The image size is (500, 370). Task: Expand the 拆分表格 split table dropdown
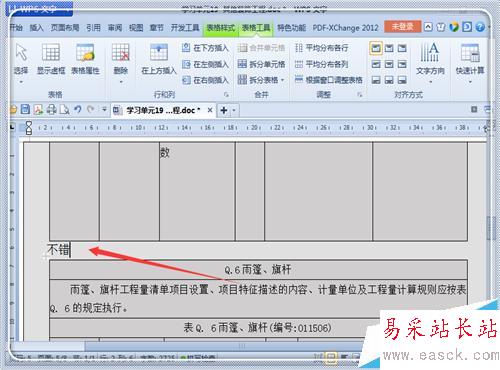click(282, 80)
